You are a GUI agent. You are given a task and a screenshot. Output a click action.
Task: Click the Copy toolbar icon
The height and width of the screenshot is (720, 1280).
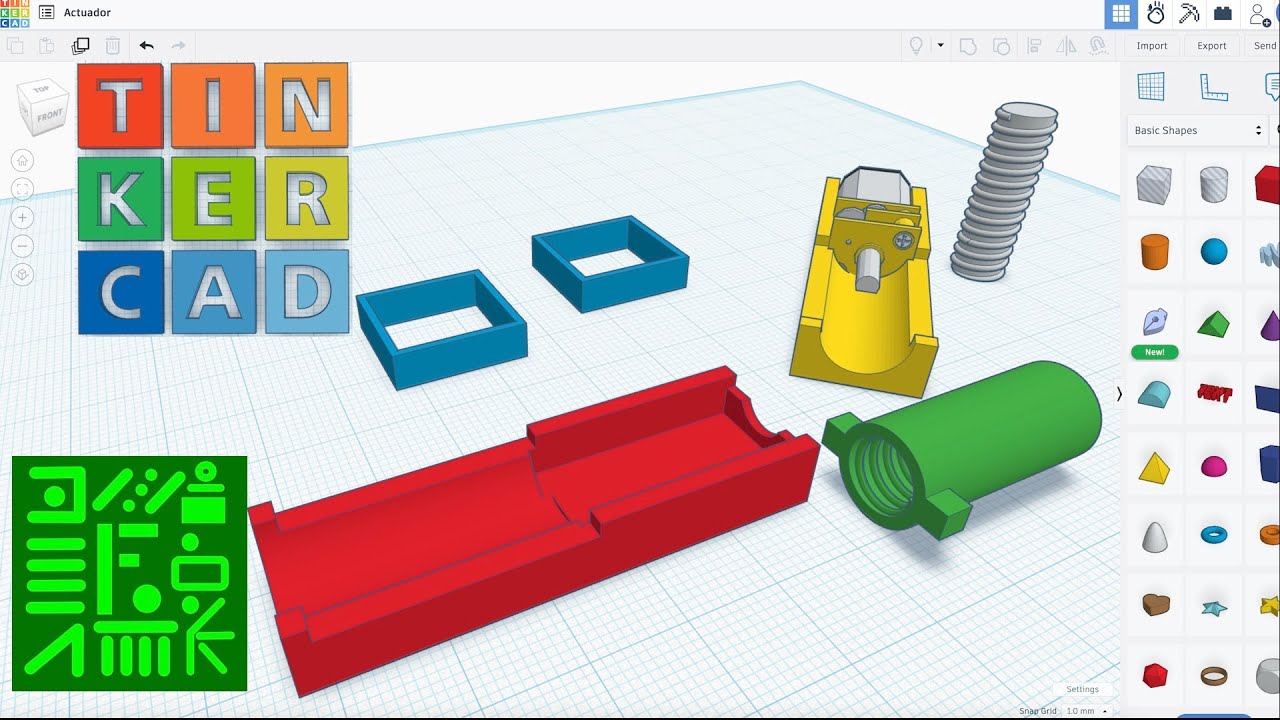point(15,45)
